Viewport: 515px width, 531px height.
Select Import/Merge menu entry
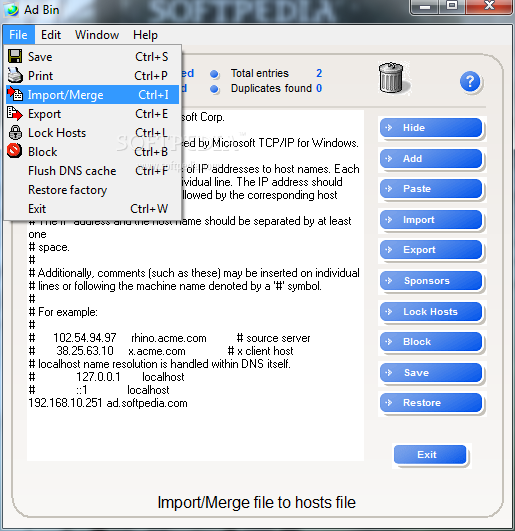point(92,94)
